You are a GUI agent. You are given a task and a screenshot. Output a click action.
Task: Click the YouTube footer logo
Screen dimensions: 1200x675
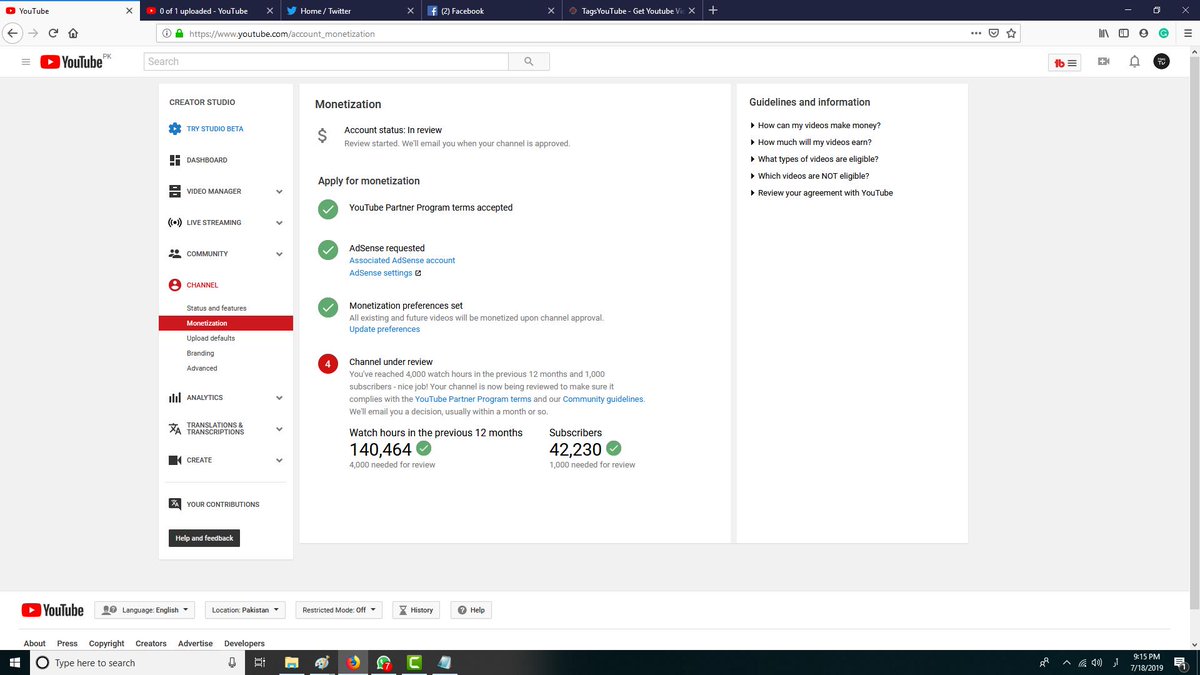[52, 610]
